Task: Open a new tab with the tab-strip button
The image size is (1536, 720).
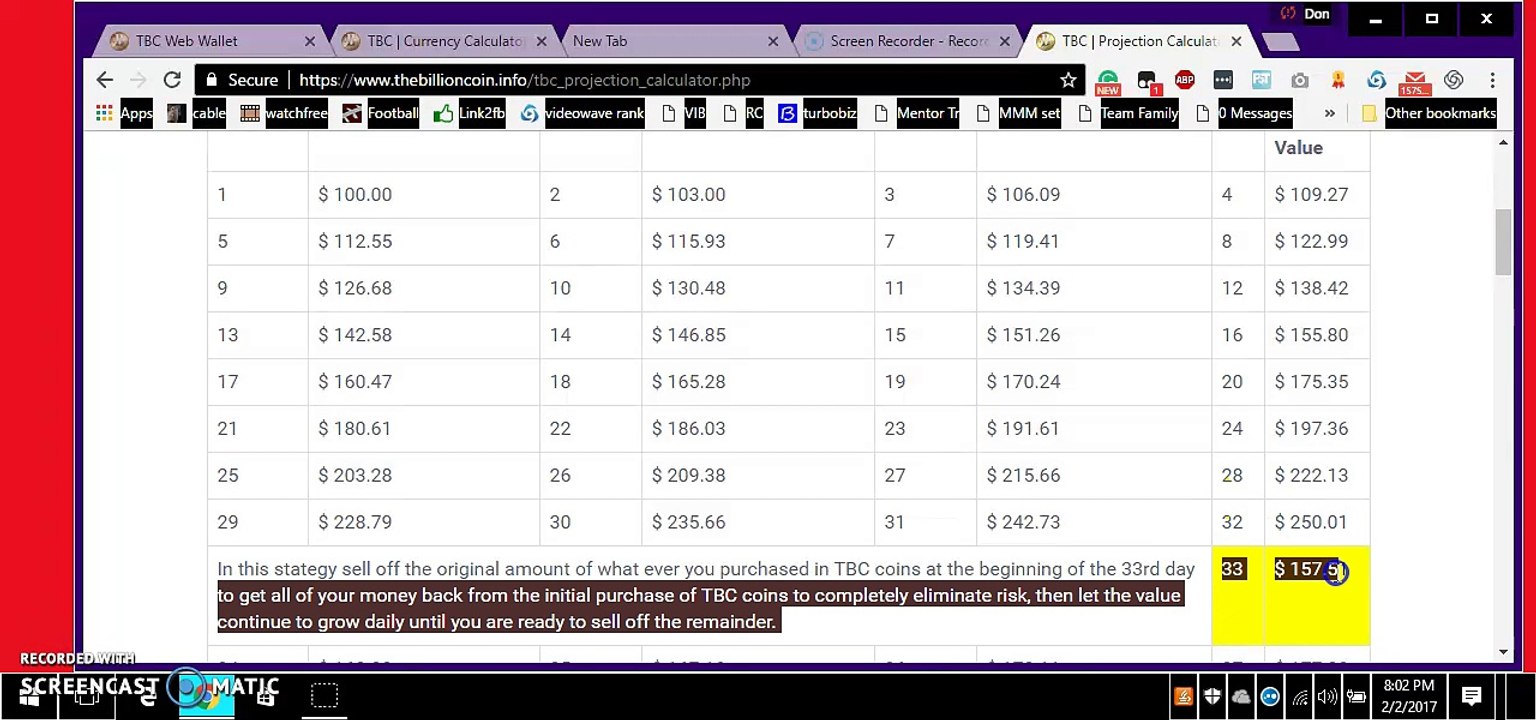Action: (1280, 42)
